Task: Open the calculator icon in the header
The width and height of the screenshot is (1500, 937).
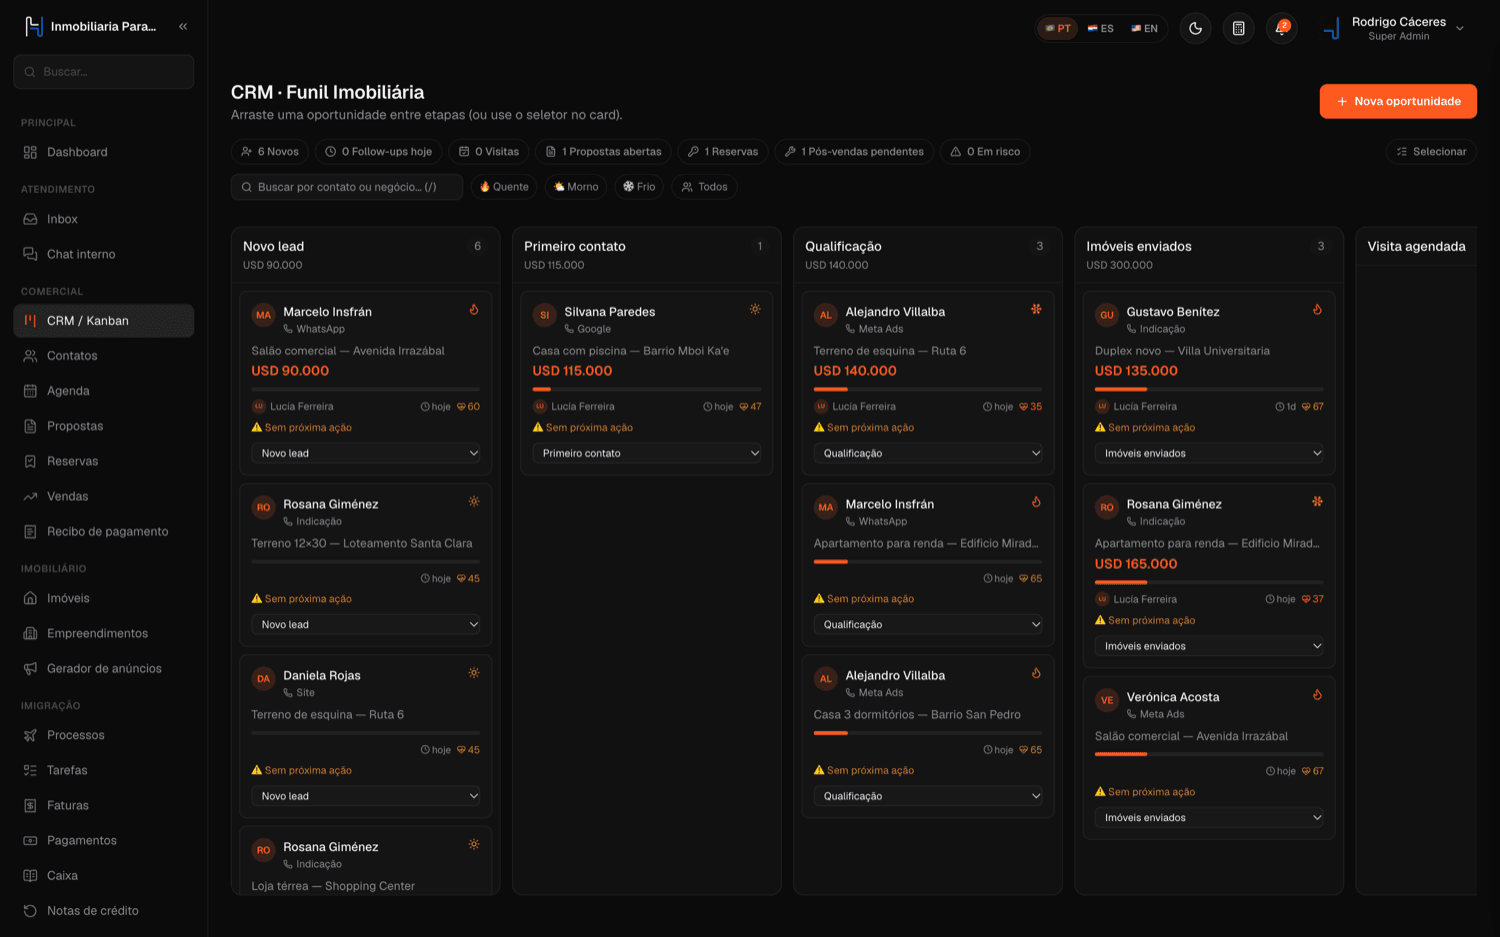Action: pos(1239,28)
